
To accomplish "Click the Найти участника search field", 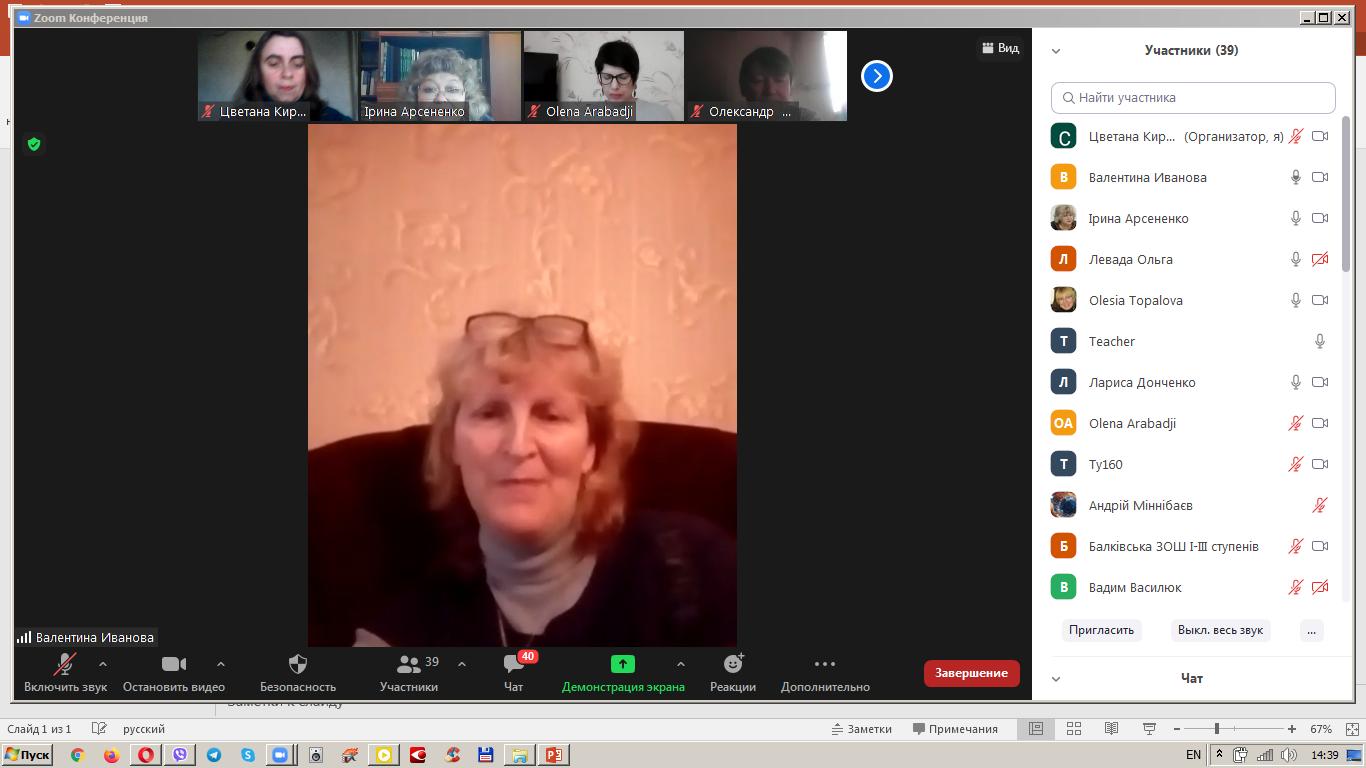I will click(1193, 98).
